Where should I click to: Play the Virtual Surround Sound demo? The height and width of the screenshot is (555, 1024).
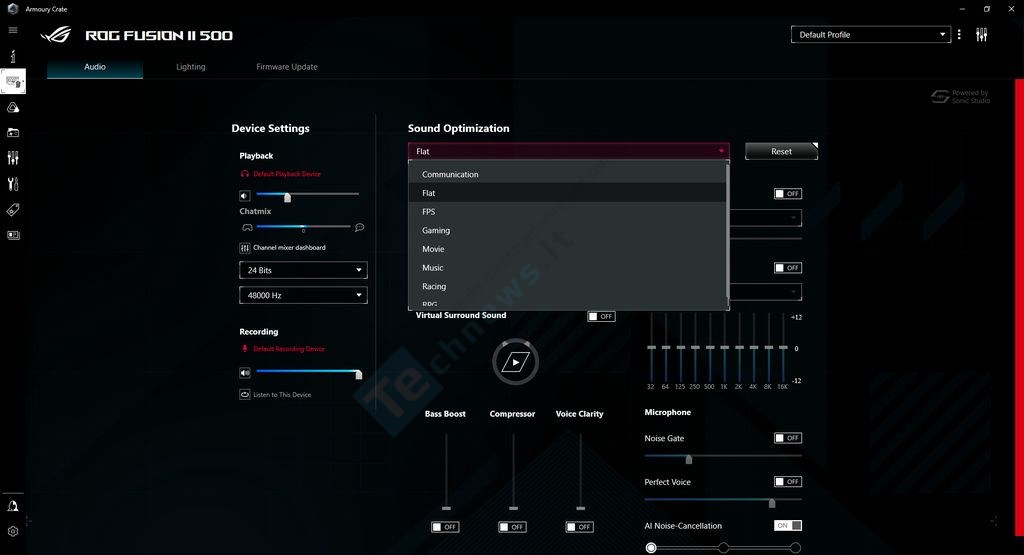515,362
